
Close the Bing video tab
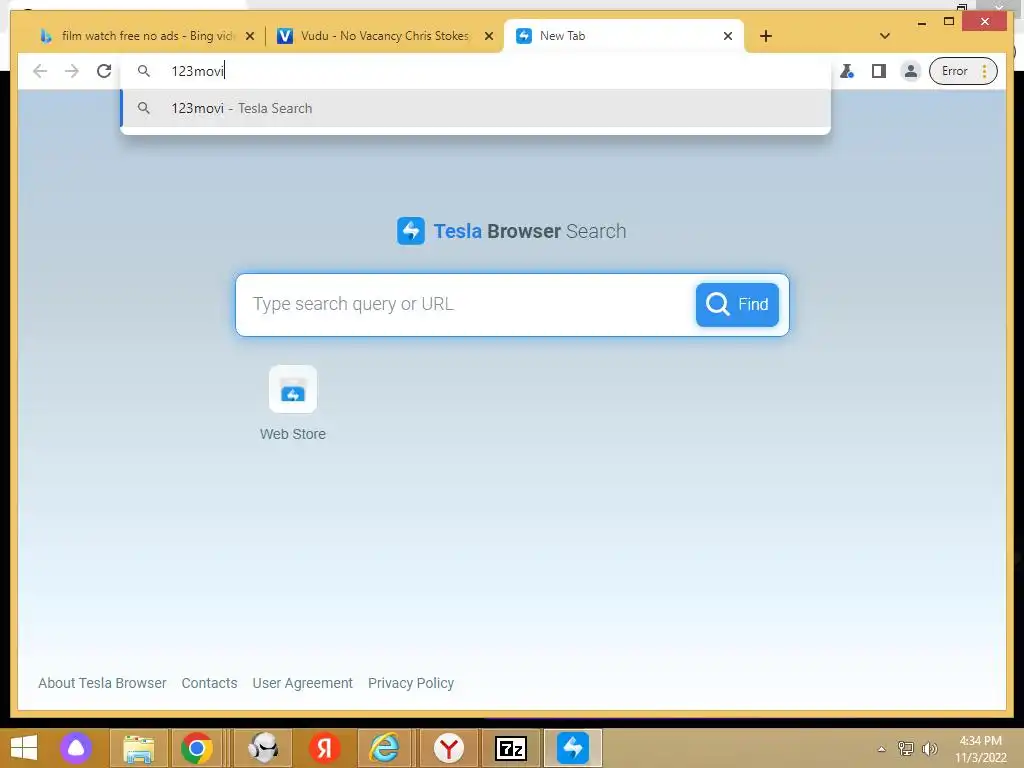pos(249,37)
